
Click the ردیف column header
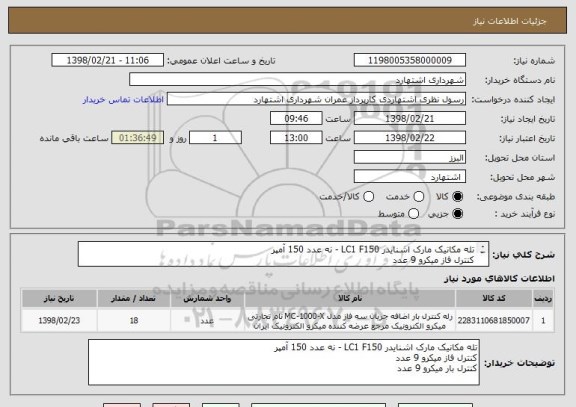click(x=543, y=298)
